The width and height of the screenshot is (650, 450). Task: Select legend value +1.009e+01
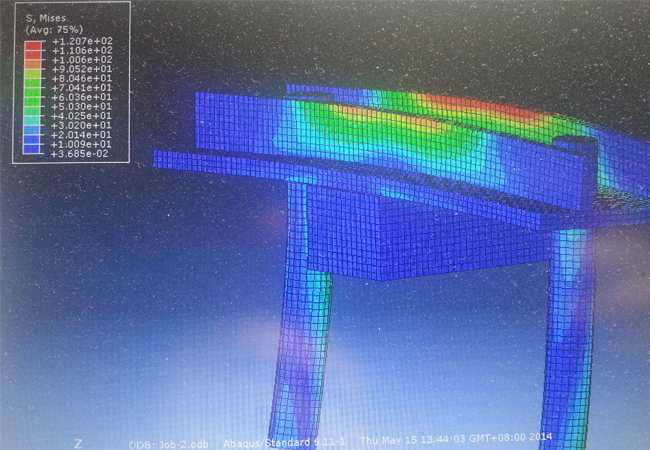[82, 144]
